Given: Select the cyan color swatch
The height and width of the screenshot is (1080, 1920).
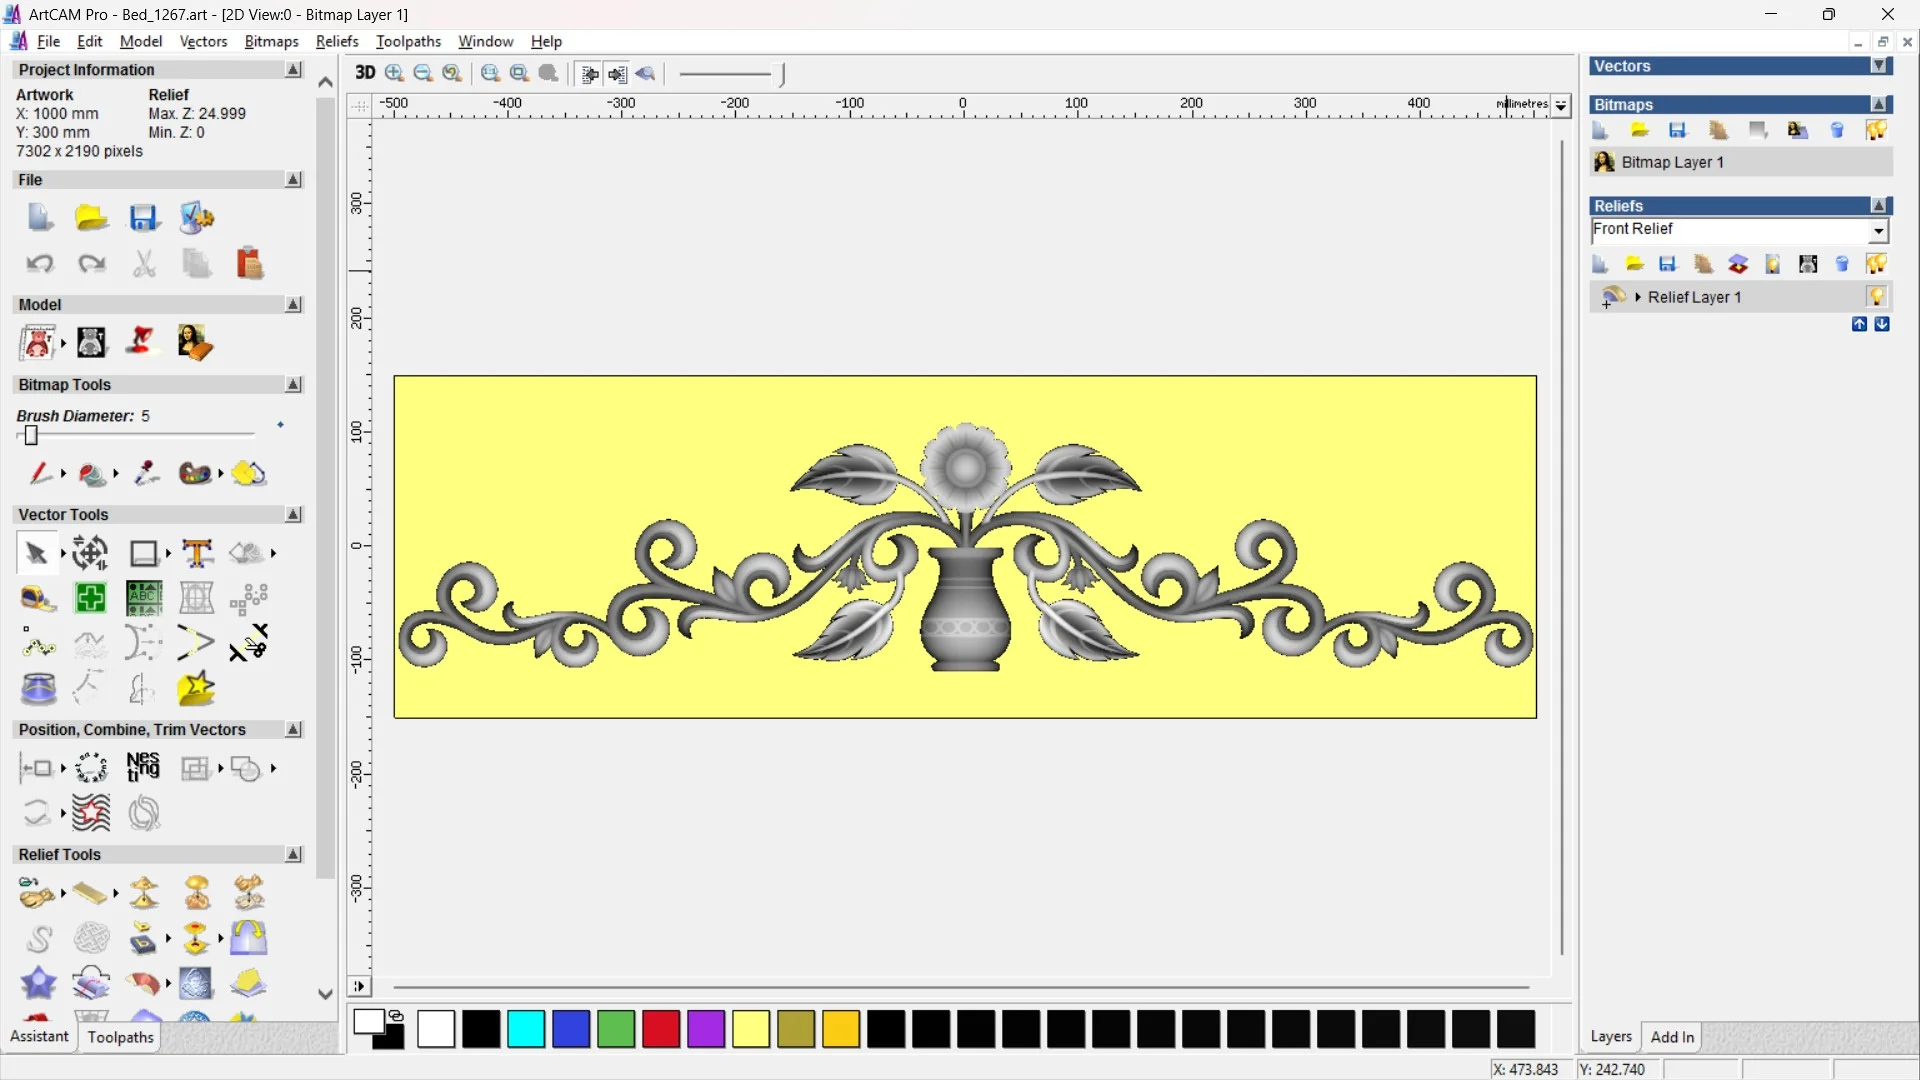Looking at the screenshot, I should coord(526,1029).
